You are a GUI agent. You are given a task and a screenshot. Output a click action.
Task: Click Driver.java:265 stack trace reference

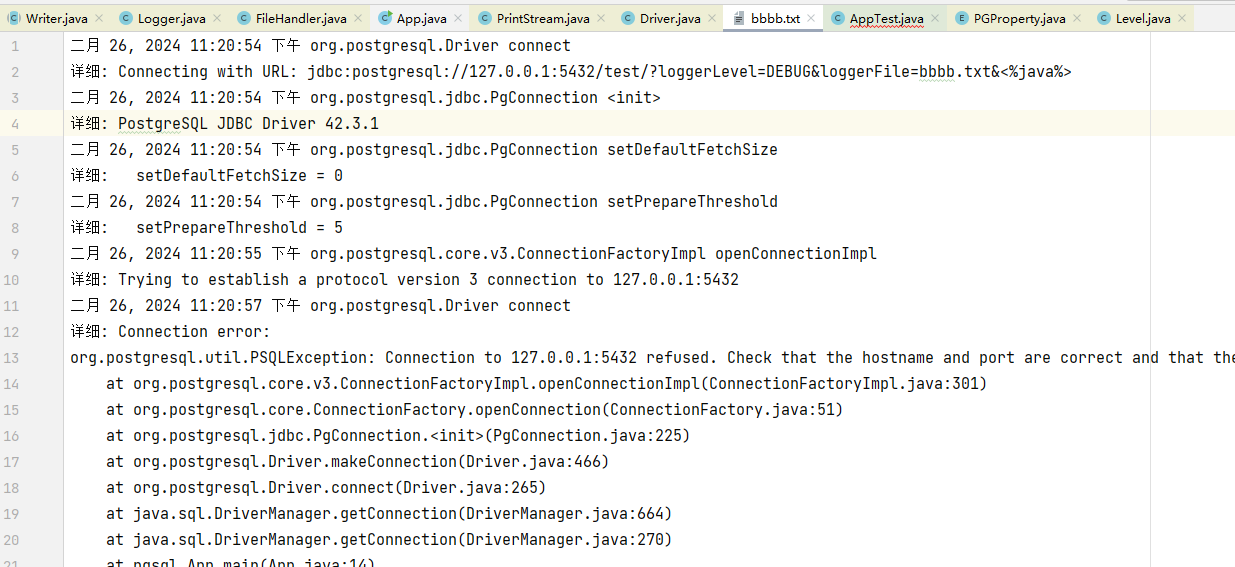click(472, 488)
